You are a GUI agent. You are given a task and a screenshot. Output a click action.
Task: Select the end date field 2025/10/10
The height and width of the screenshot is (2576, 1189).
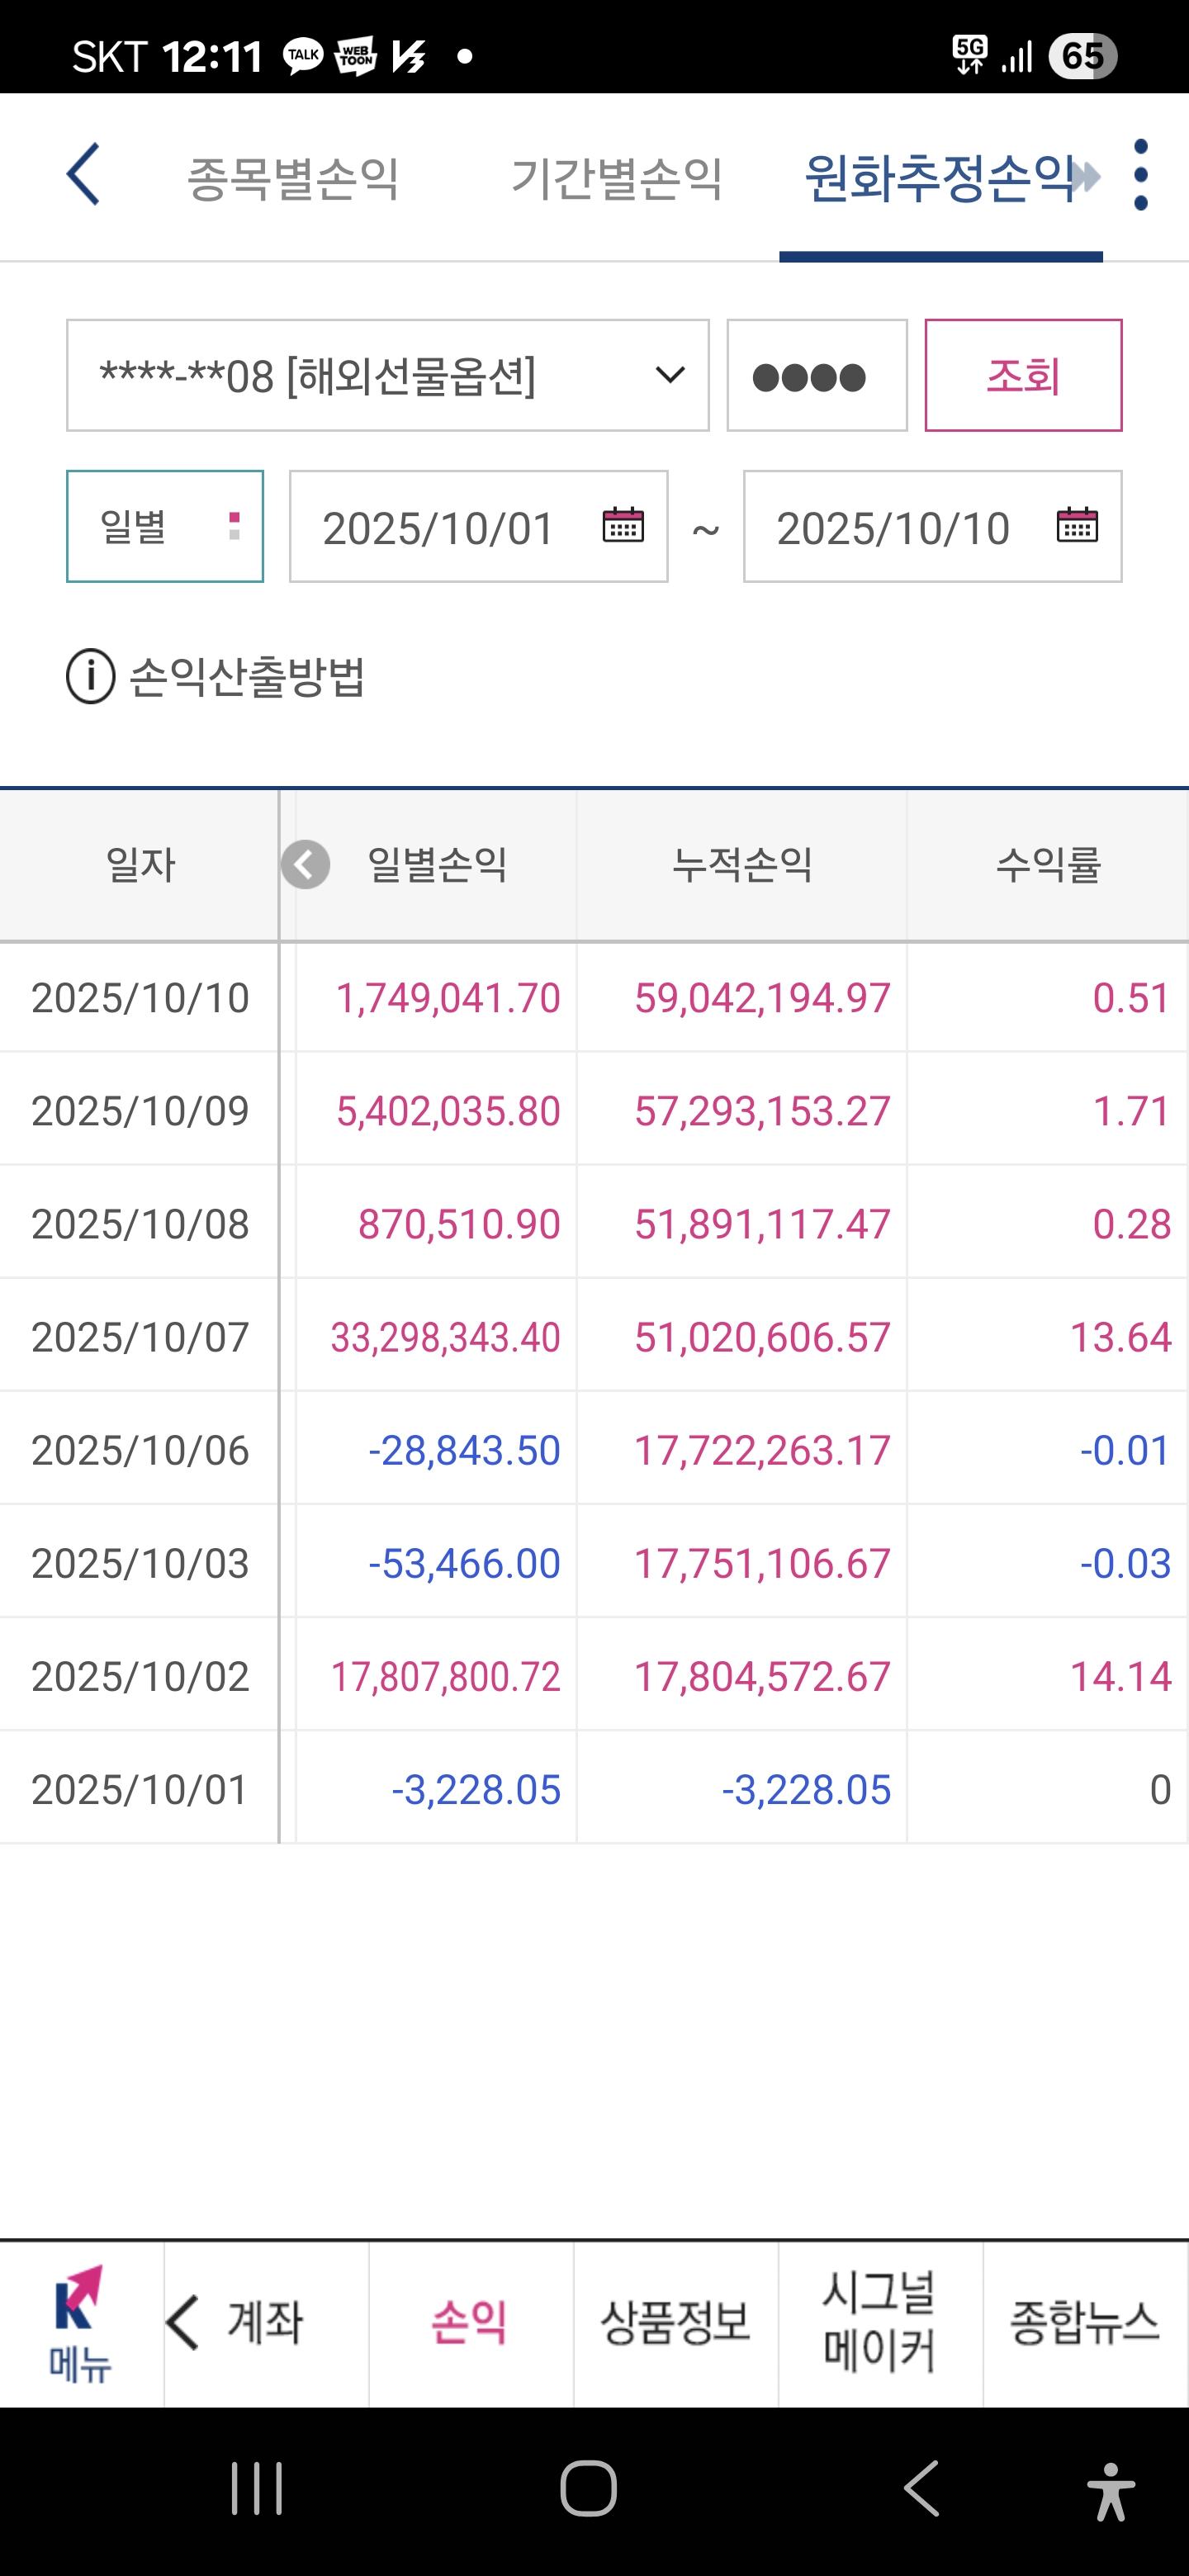point(933,526)
